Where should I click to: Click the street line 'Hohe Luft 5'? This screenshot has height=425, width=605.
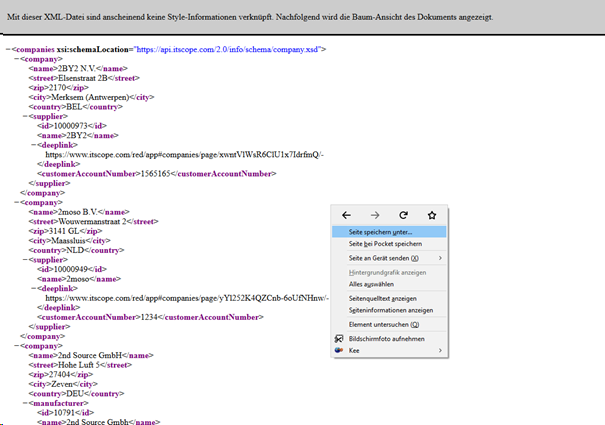80,365
